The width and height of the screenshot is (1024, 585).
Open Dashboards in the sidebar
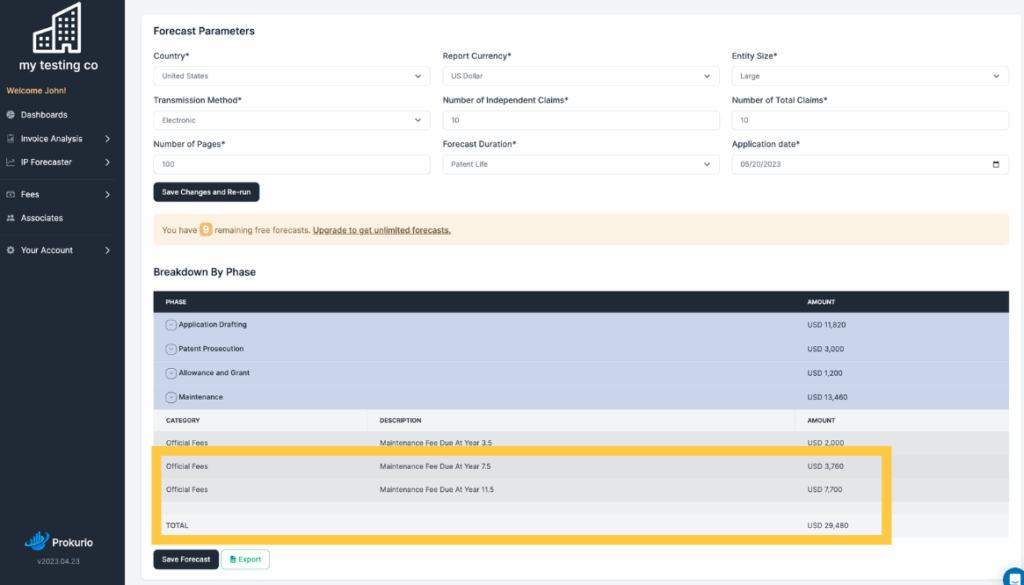coord(44,115)
